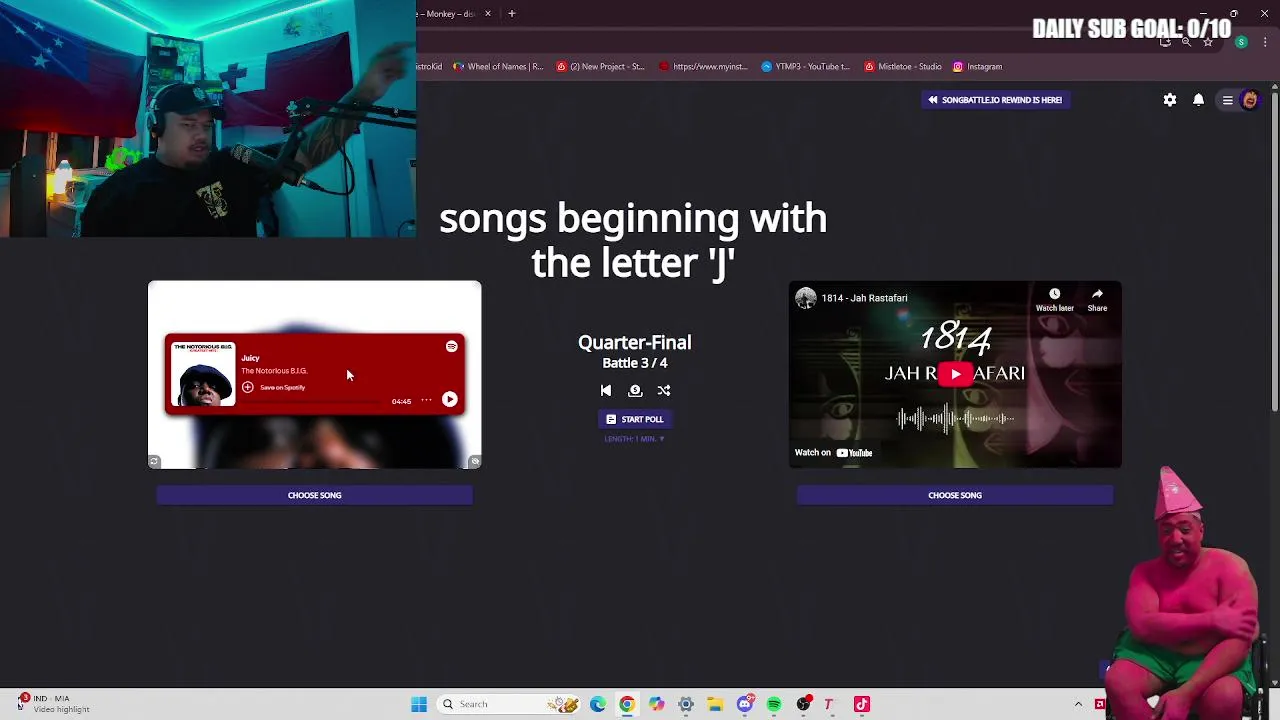The width and height of the screenshot is (1280, 720).
Task: Open OBS Studio from taskbar
Action: [x=803, y=704]
